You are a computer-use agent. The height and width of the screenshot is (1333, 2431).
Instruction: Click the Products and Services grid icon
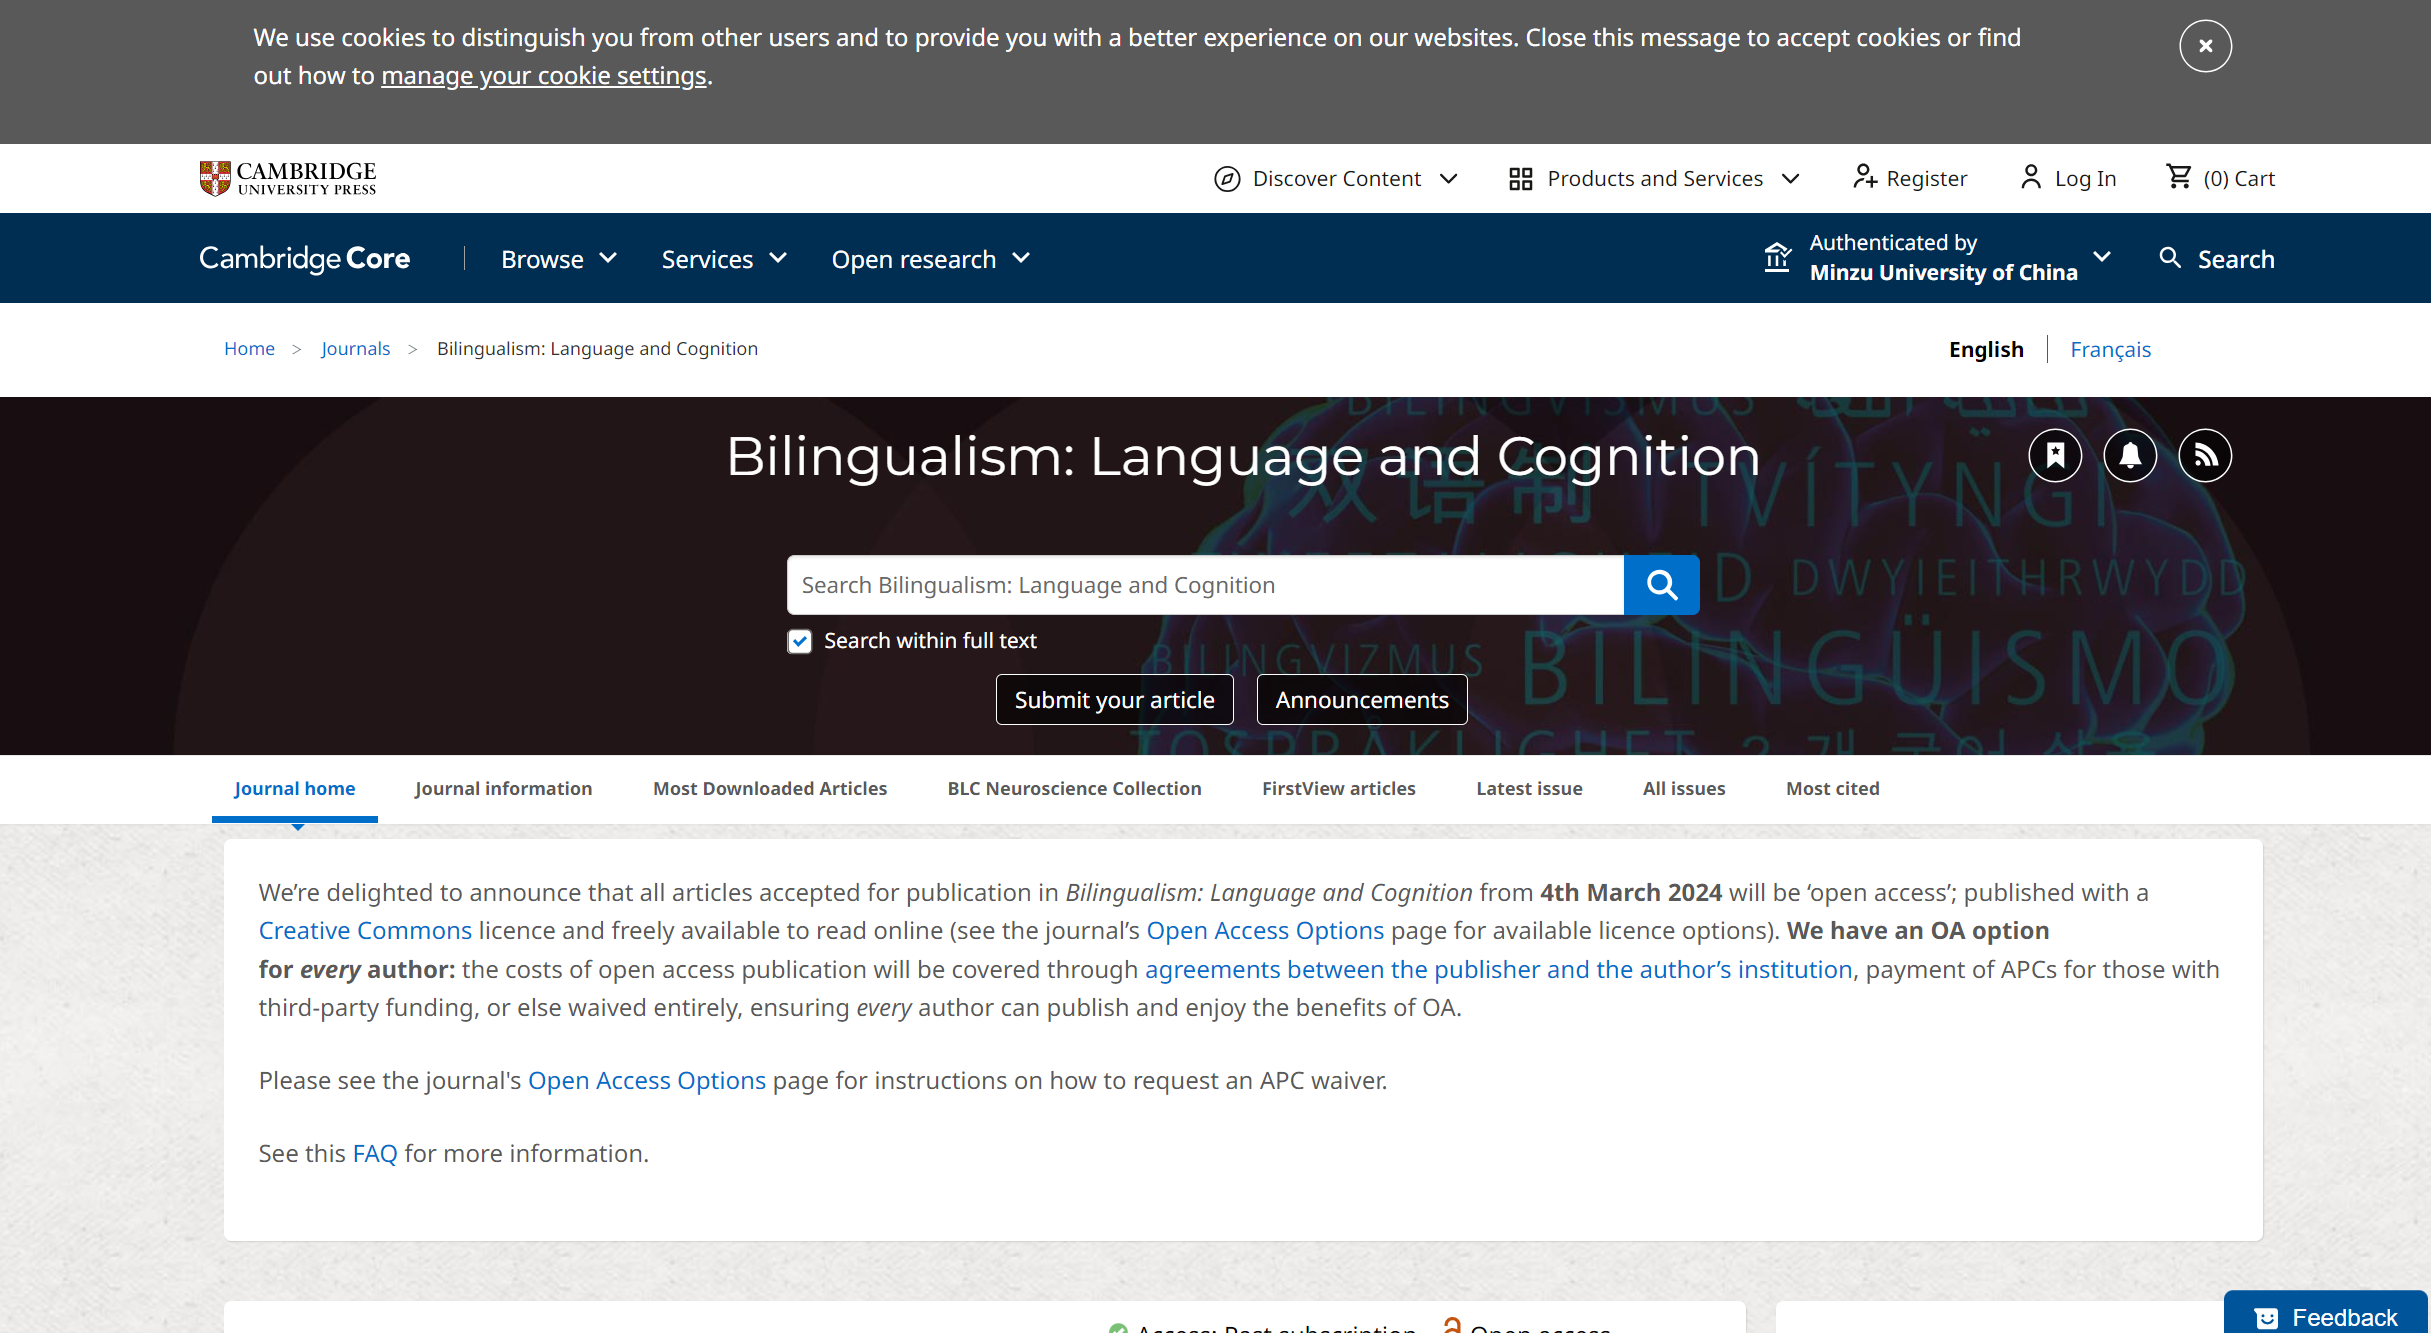pyautogui.click(x=1521, y=179)
